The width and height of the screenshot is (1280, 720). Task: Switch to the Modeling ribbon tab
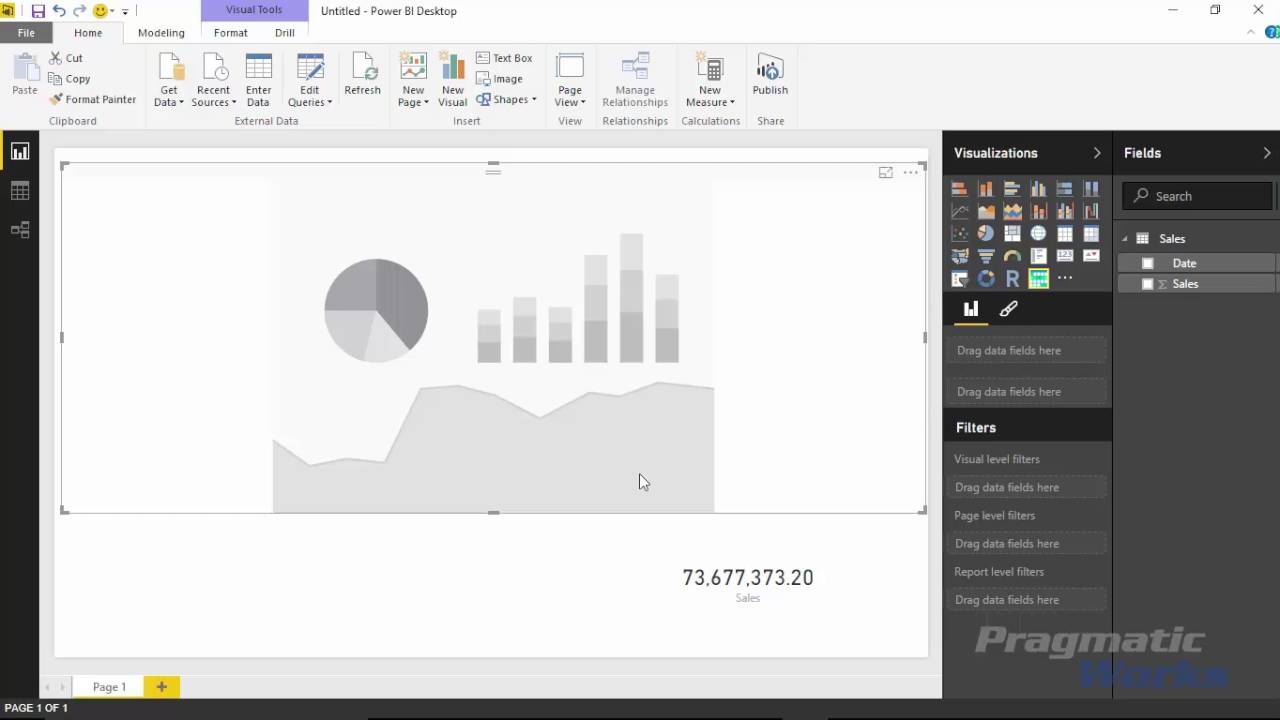pyautogui.click(x=161, y=33)
